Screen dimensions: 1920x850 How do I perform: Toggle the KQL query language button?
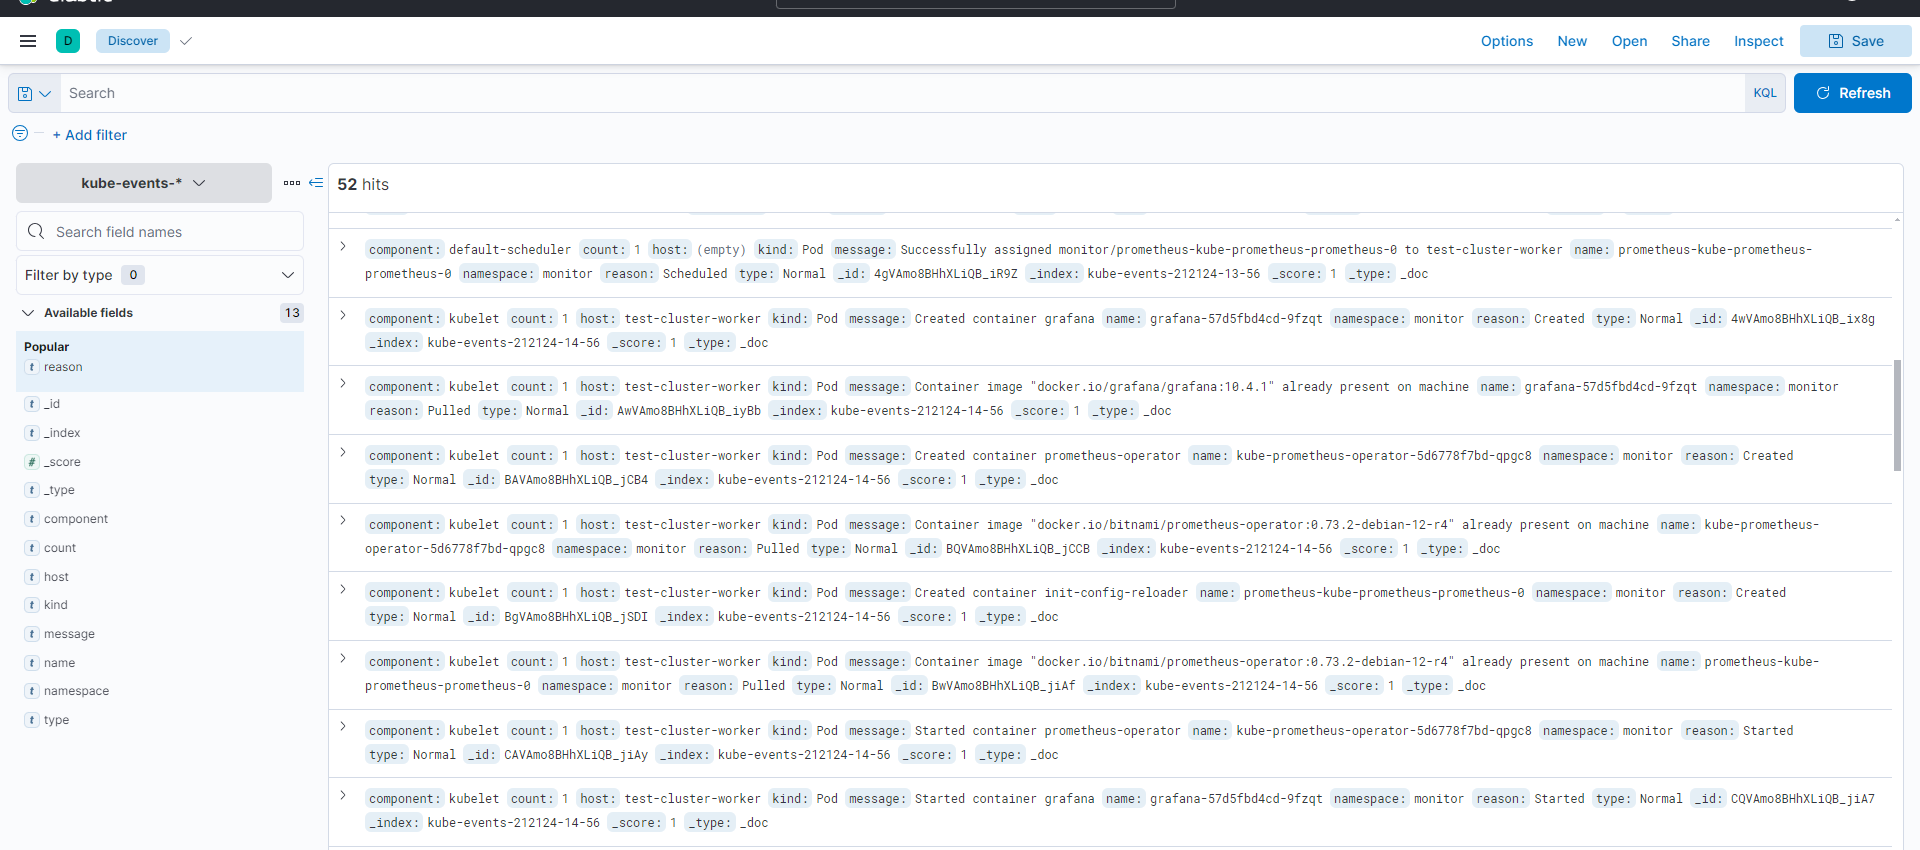[x=1765, y=93]
